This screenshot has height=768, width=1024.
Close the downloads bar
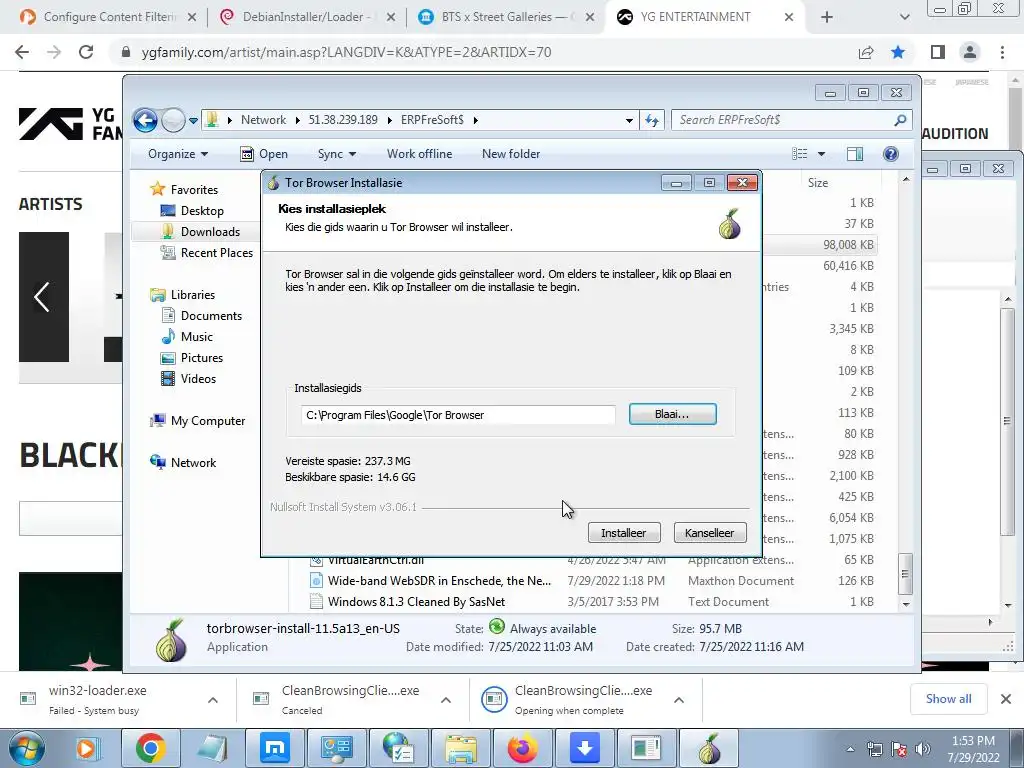tap(1006, 699)
